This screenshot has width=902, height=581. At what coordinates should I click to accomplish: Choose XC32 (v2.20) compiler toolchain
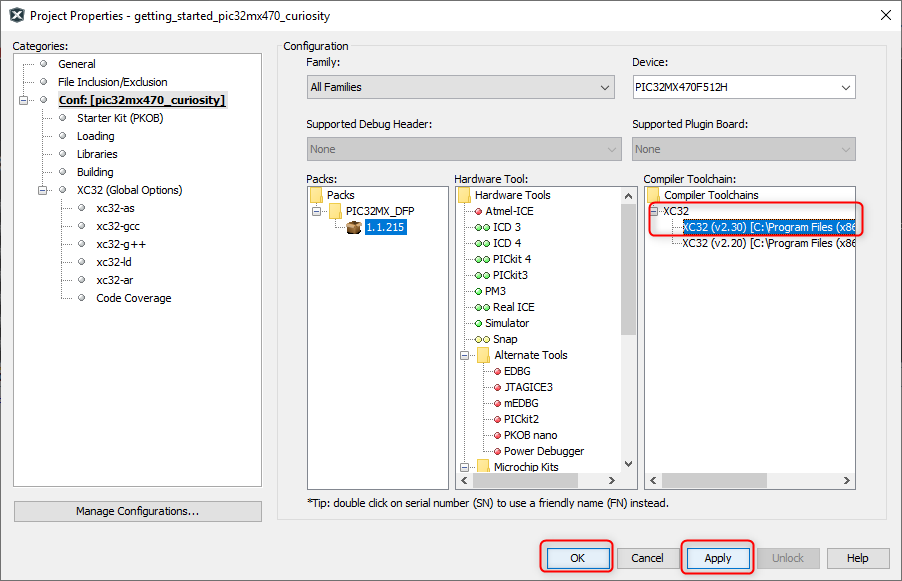tap(767, 243)
